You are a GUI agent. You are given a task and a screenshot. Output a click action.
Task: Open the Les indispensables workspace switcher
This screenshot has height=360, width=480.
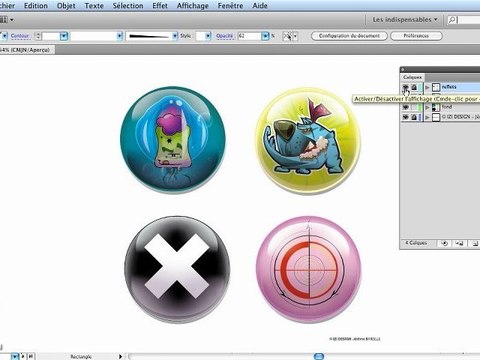pos(405,20)
